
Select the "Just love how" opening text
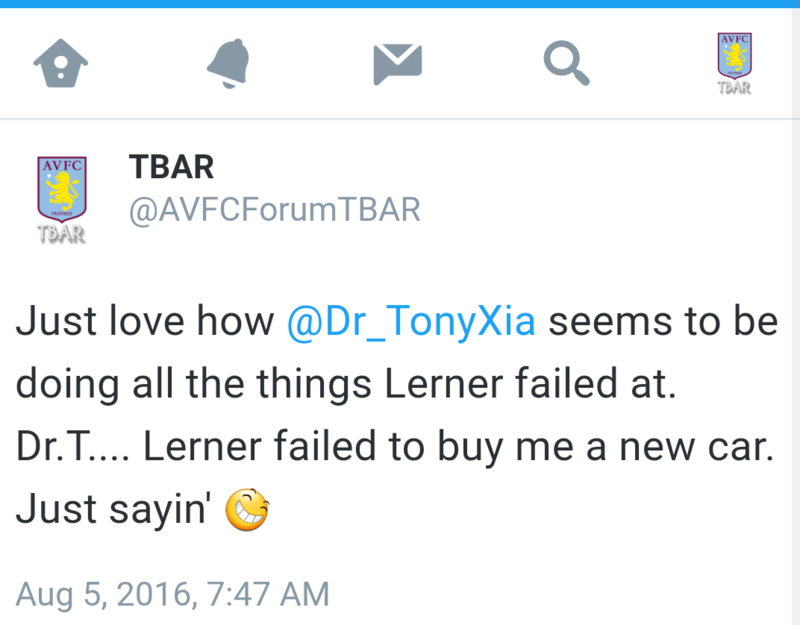click(145, 321)
